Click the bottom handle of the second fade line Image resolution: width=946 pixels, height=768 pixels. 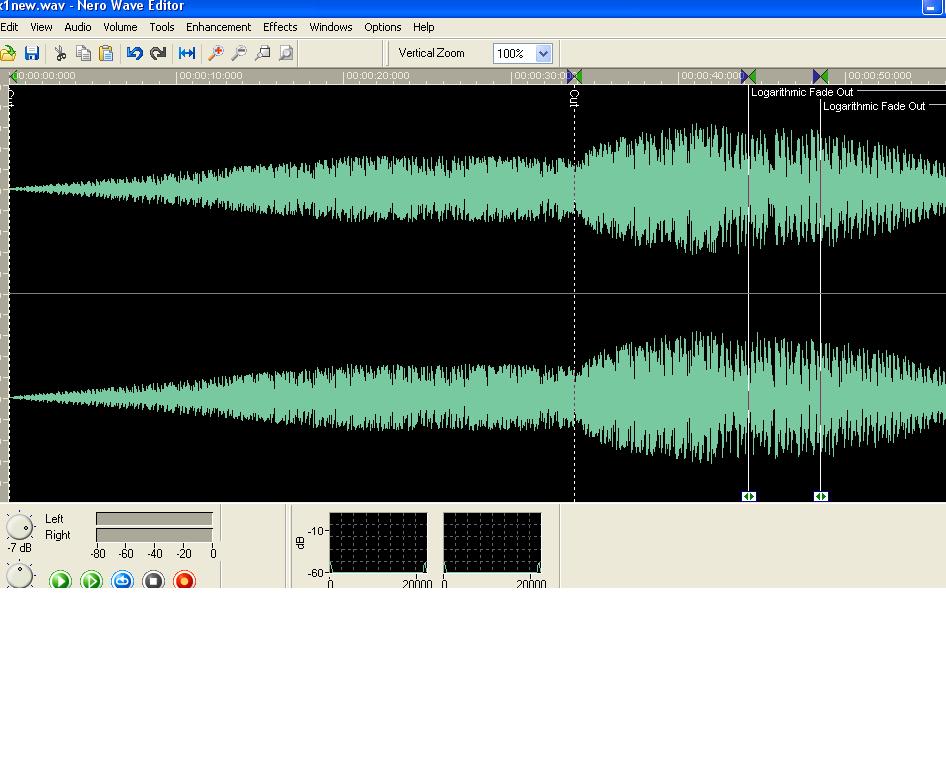pyautogui.click(x=821, y=496)
